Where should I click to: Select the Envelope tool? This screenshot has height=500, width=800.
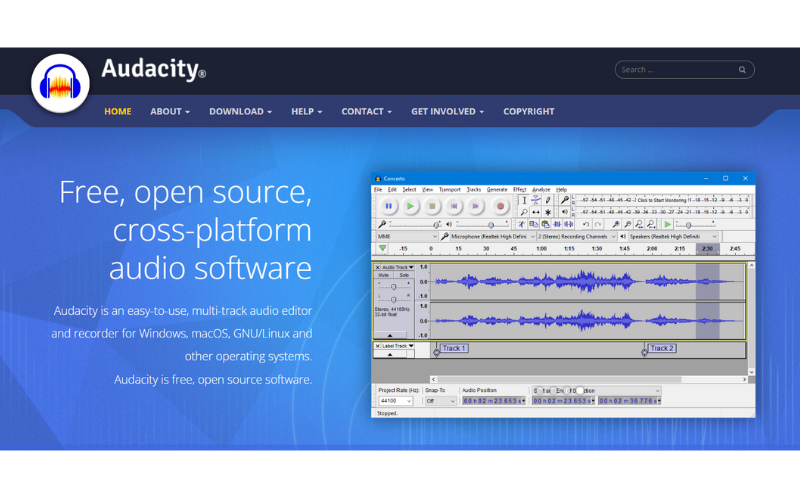536,201
